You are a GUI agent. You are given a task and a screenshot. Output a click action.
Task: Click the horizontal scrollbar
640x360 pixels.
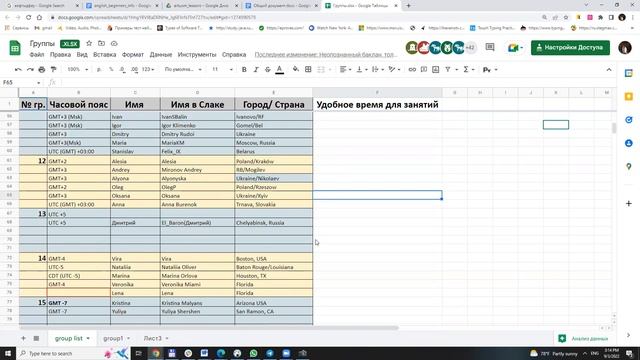(209, 328)
